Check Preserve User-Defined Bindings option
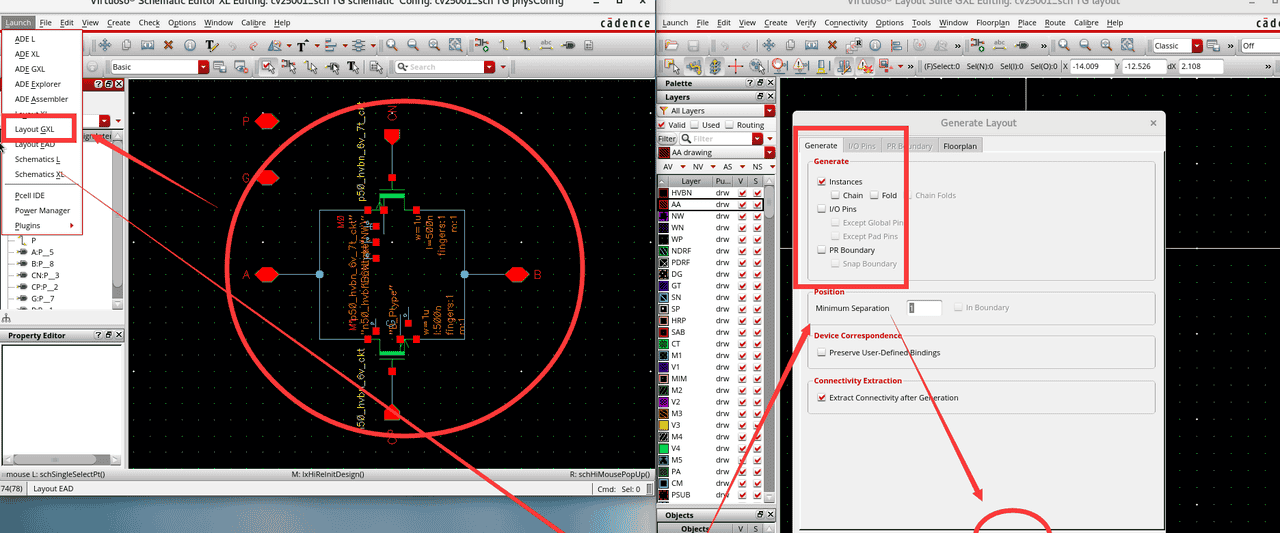The image size is (1280, 533). pos(822,353)
